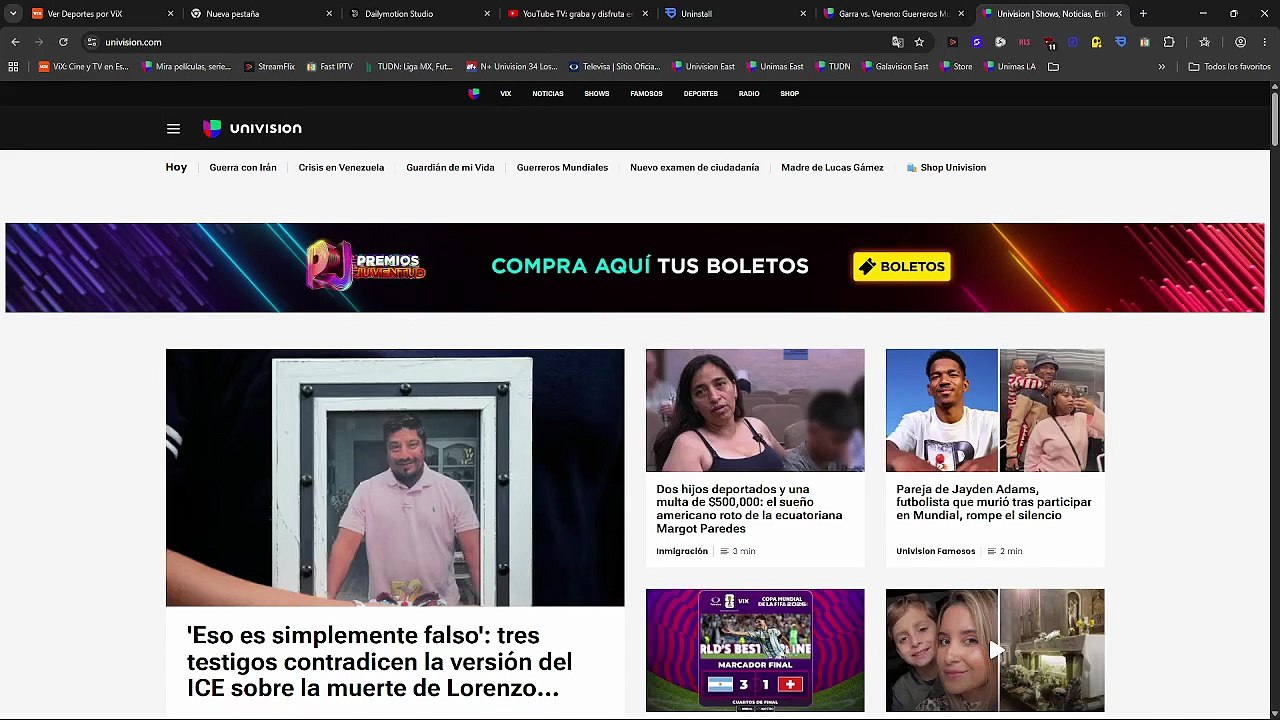
Task: Open the Argentina 3-1 match result thumbnail
Action: click(755, 650)
